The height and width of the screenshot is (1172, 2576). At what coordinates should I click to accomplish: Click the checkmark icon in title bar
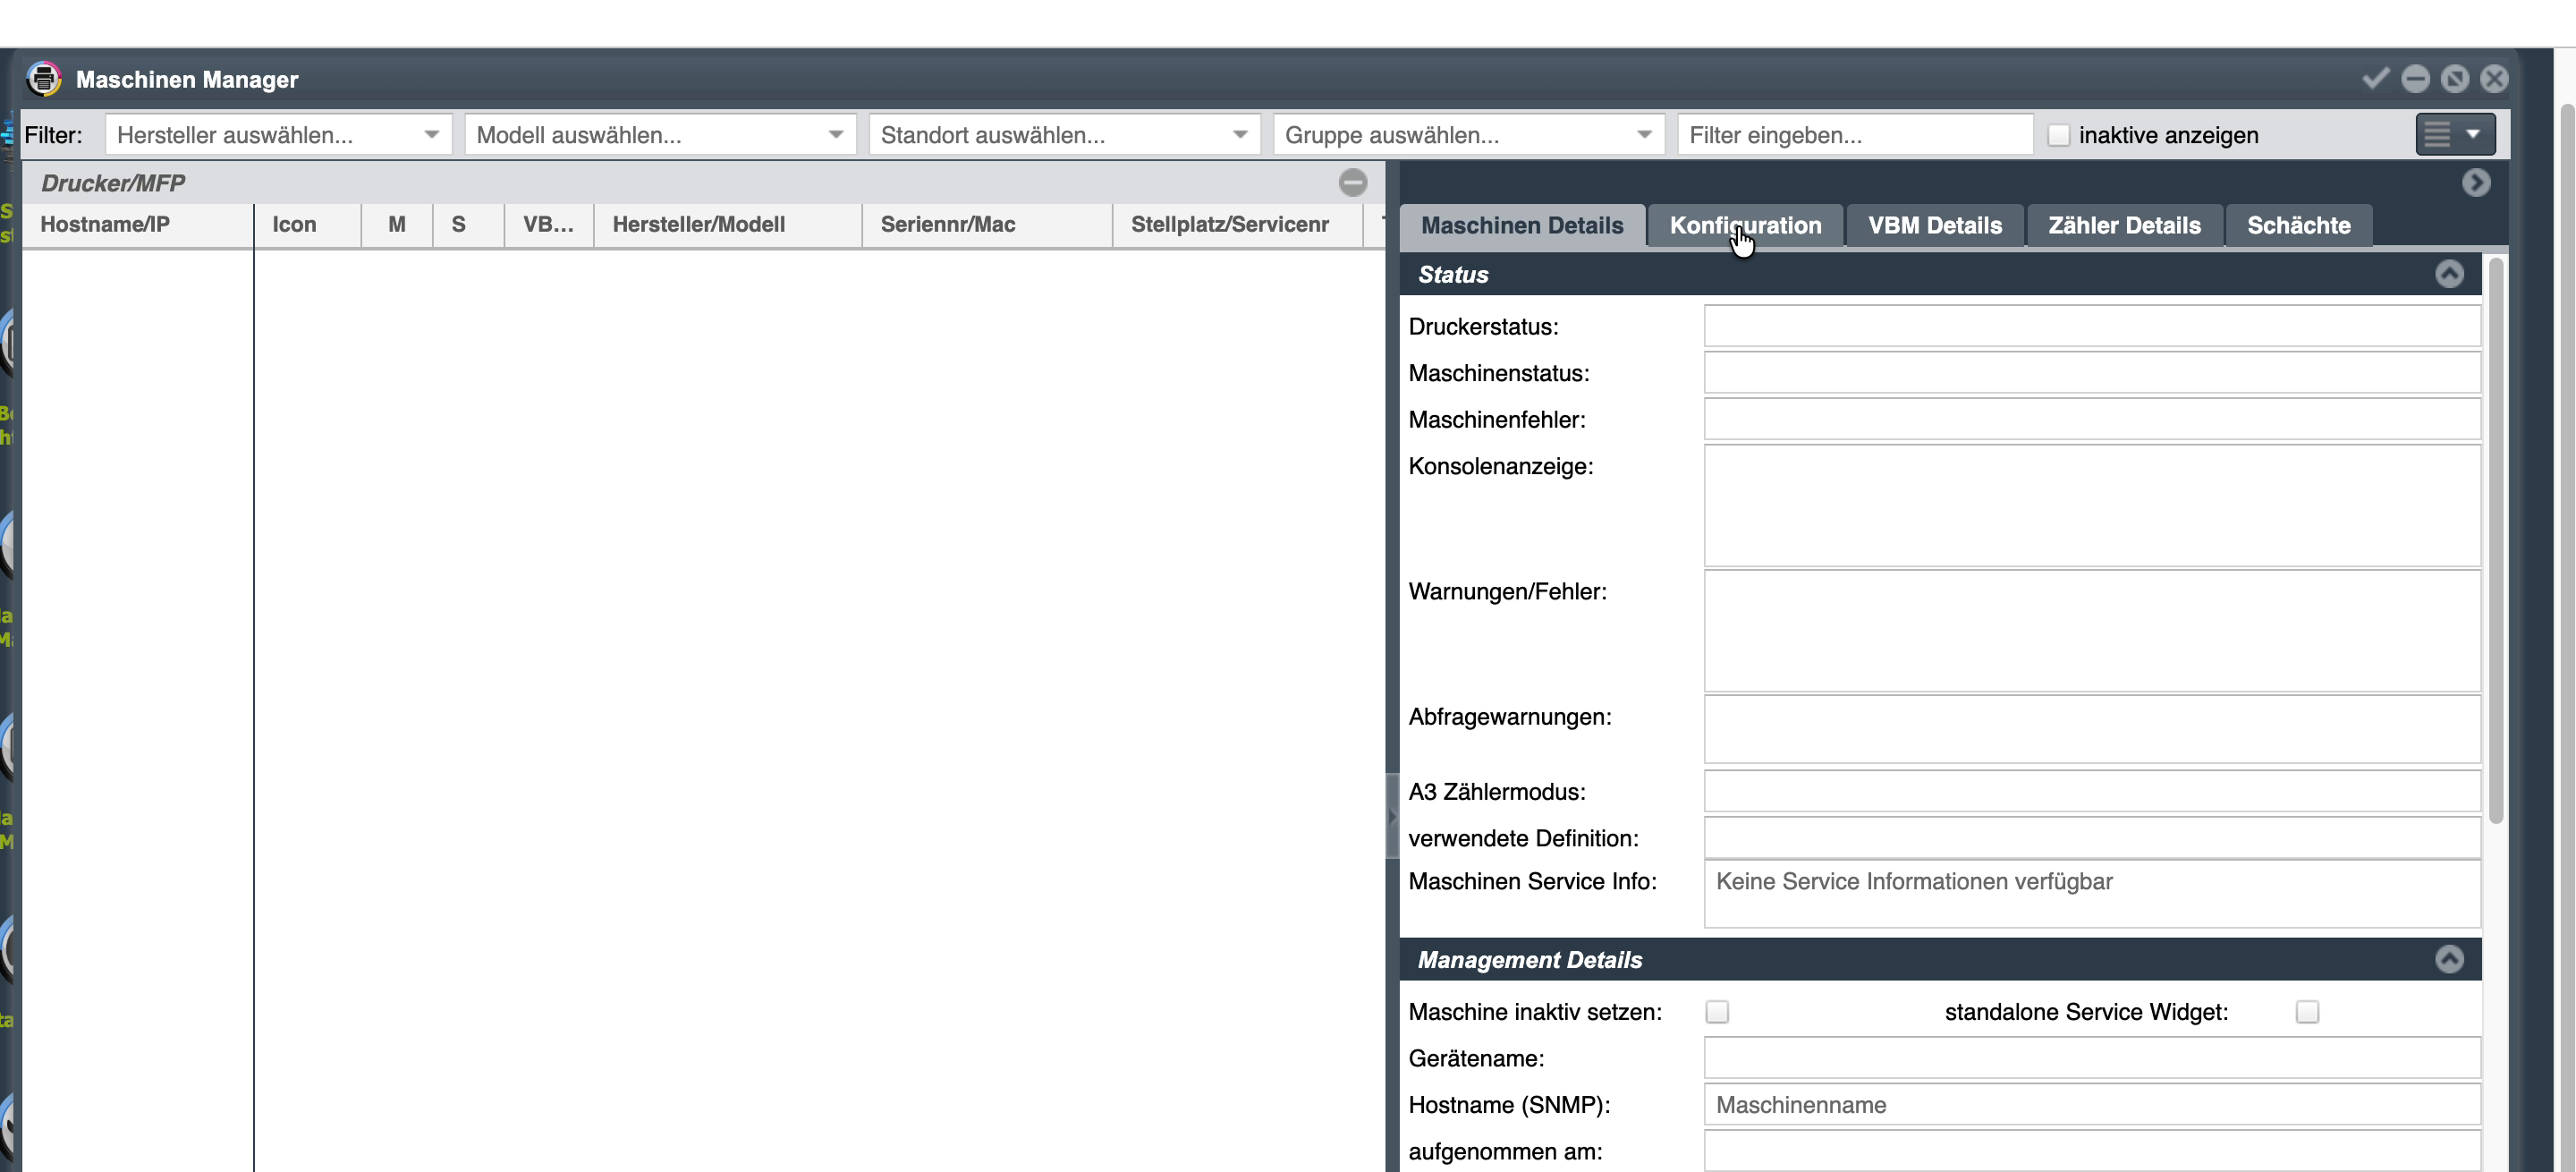[x=2375, y=78]
